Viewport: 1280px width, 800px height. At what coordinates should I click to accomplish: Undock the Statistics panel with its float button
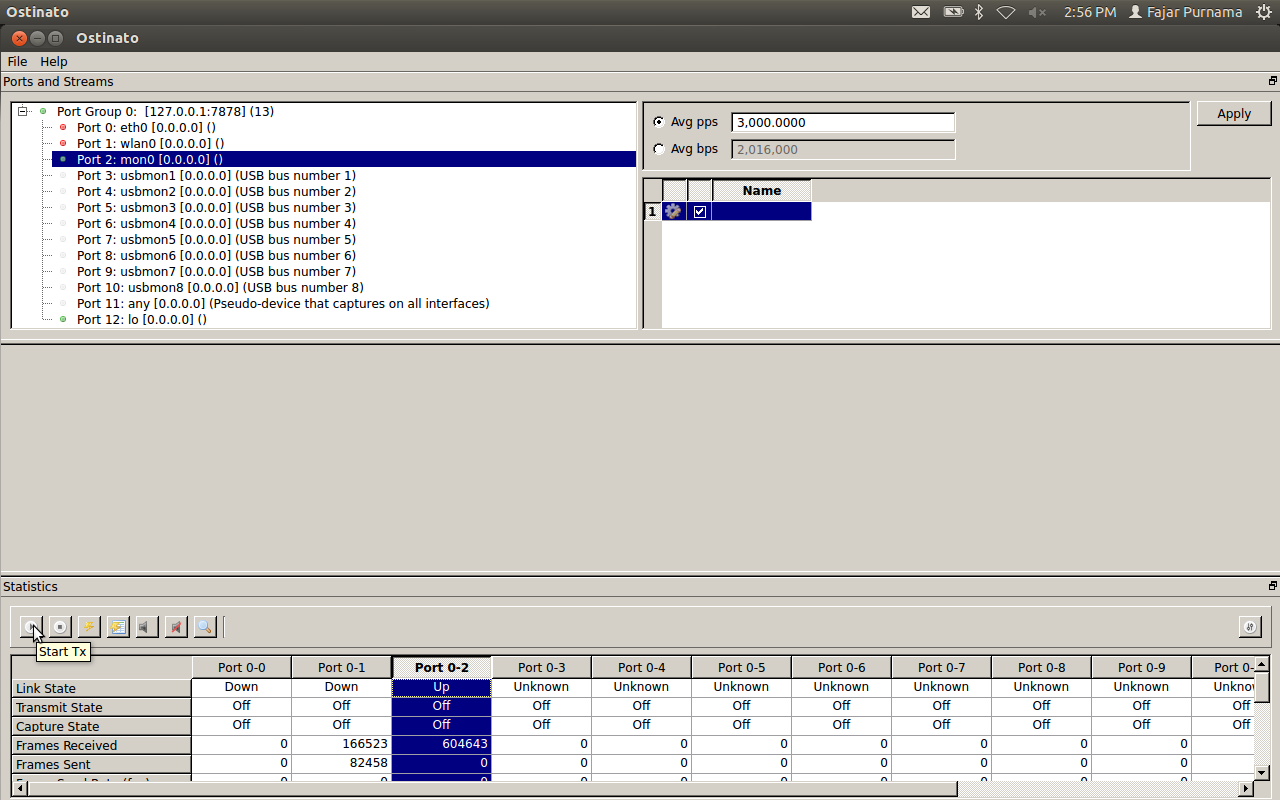click(x=1273, y=586)
